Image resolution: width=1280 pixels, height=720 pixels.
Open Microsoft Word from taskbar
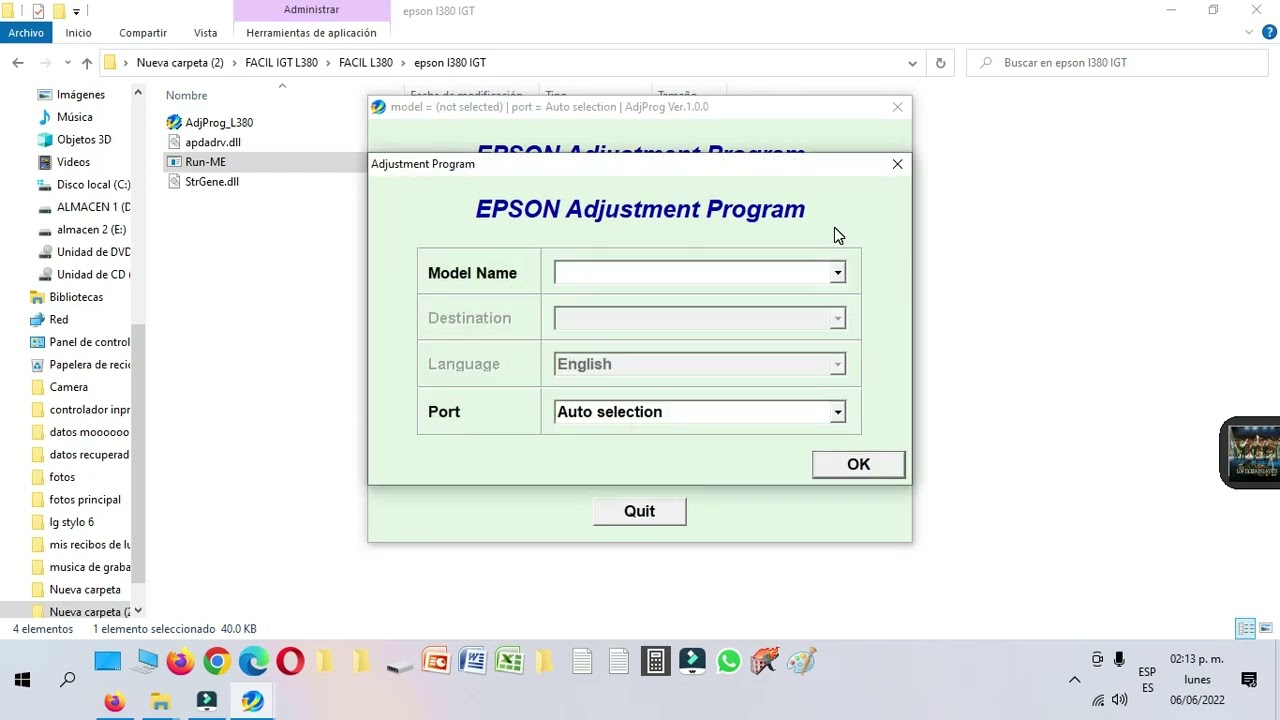pyautogui.click(x=472, y=661)
